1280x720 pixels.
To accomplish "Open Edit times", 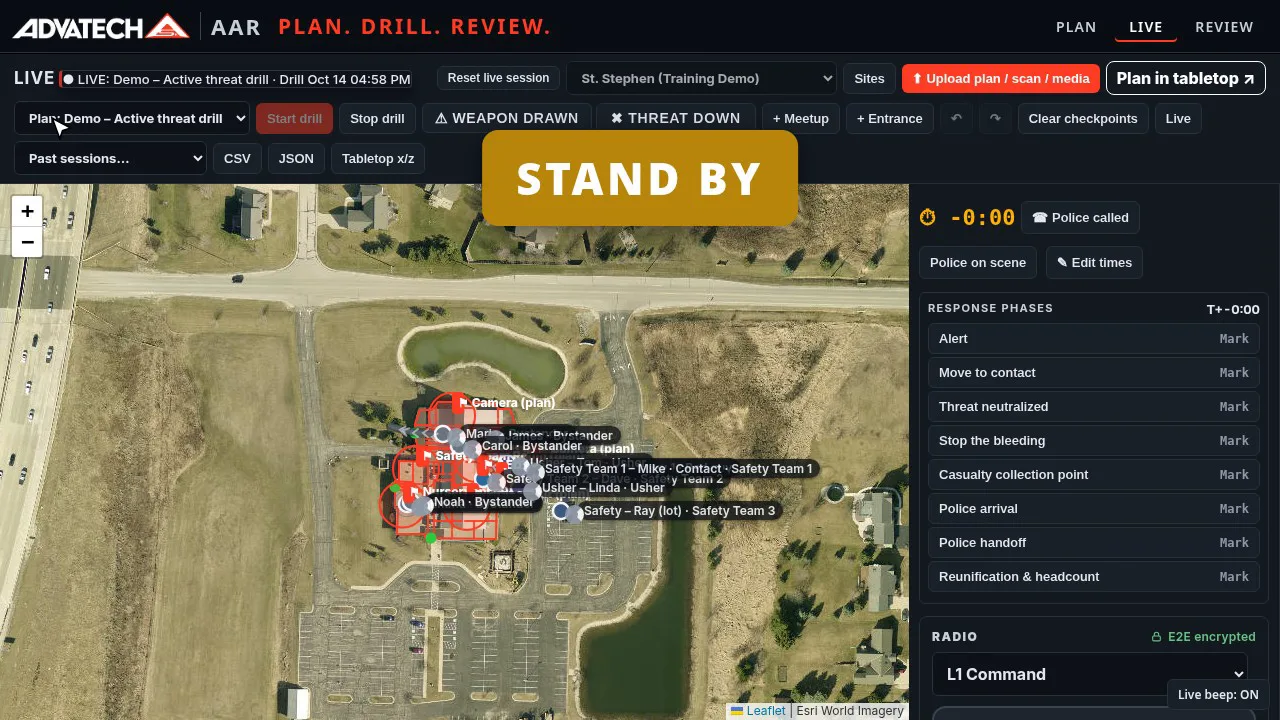I will coord(1094,262).
